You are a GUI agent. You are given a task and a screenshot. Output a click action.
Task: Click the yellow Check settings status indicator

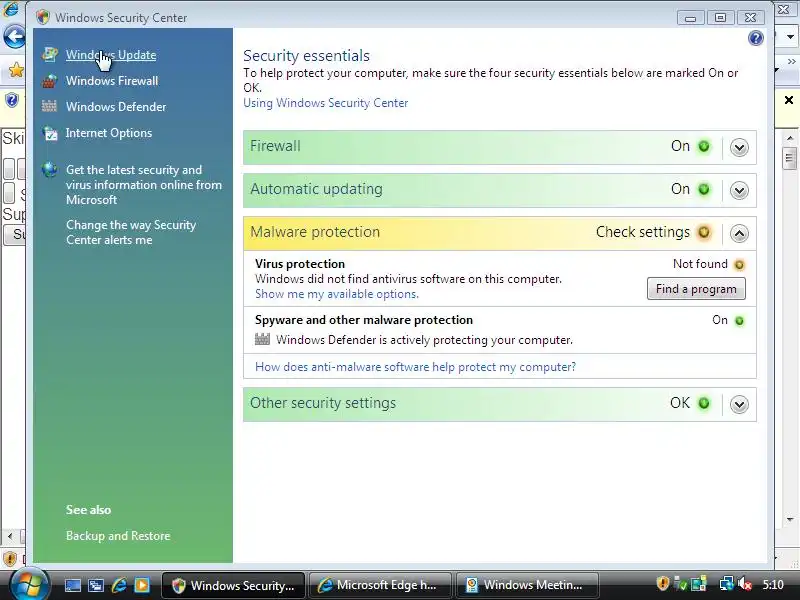[704, 232]
